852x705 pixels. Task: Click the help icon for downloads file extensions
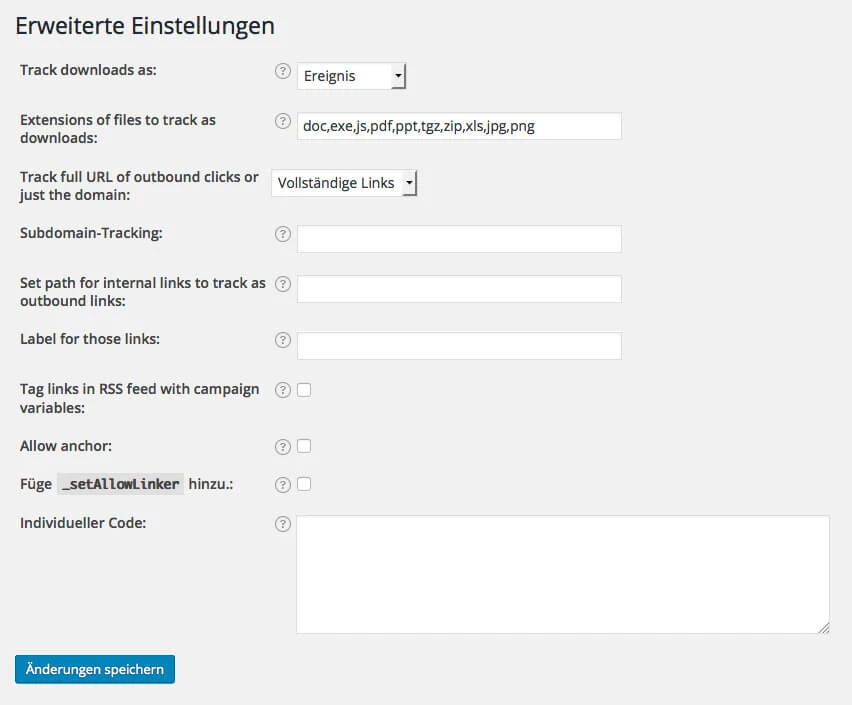(x=281, y=120)
